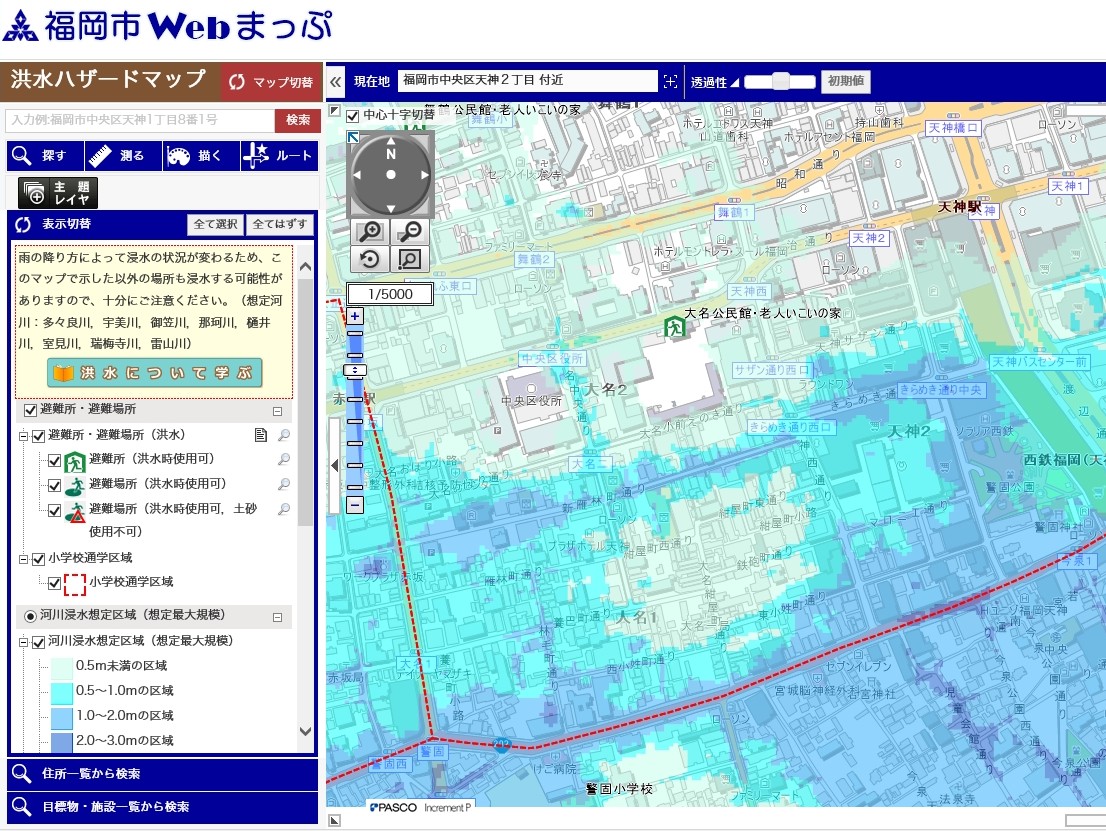Screen dimensions: 1106x831
Task: Click 洪水について学ぶ button
Action: click(154, 373)
